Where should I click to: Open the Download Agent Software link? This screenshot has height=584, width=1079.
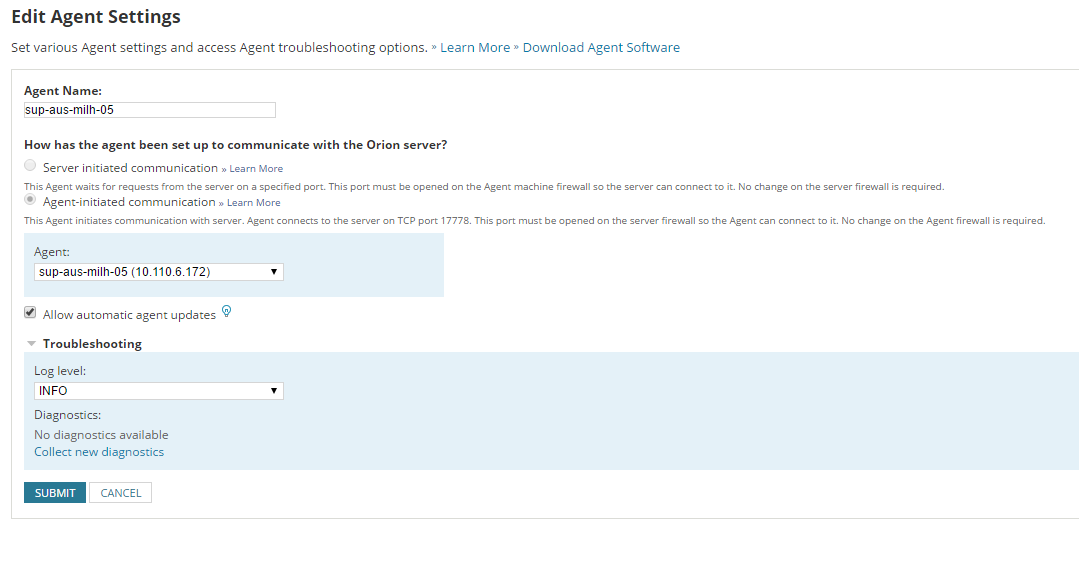tap(601, 47)
